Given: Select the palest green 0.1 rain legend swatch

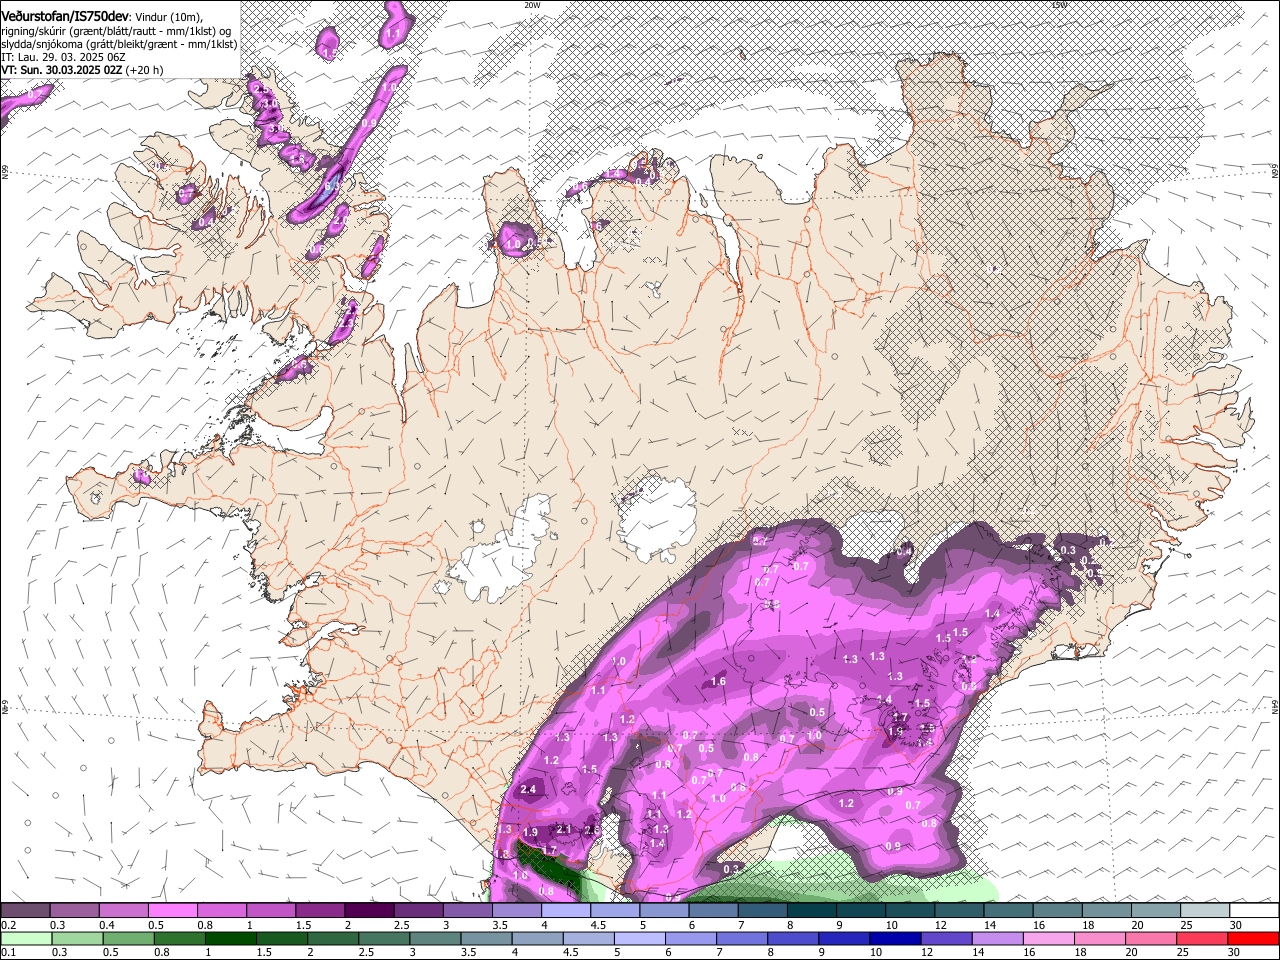Looking at the screenshot, I should point(26,938).
